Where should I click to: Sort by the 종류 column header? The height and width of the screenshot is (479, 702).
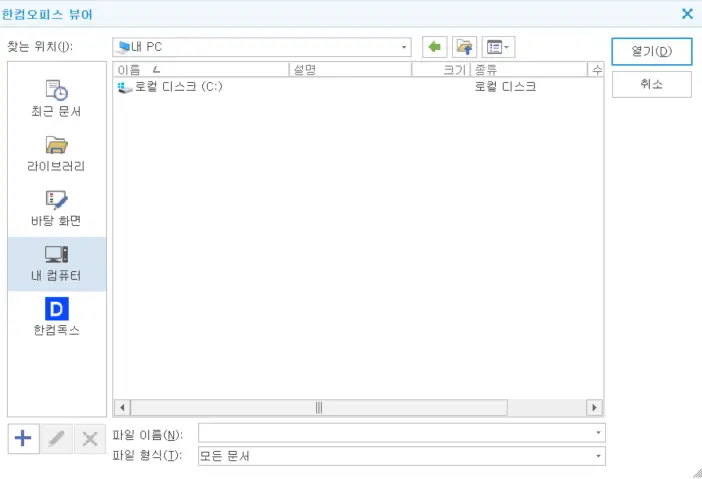pos(529,70)
